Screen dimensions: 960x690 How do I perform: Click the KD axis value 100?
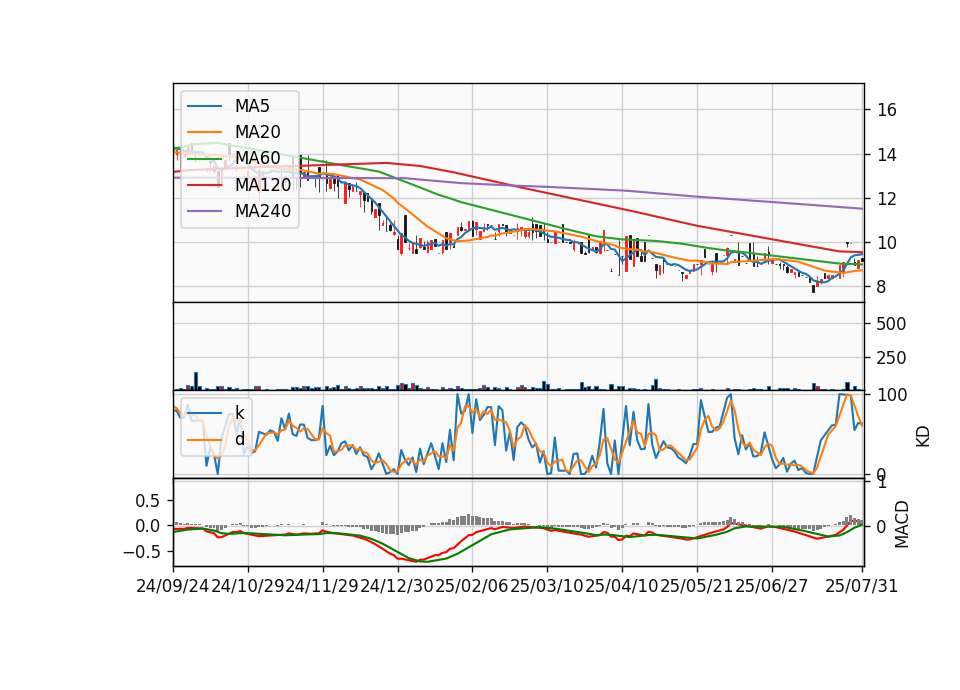891,395
